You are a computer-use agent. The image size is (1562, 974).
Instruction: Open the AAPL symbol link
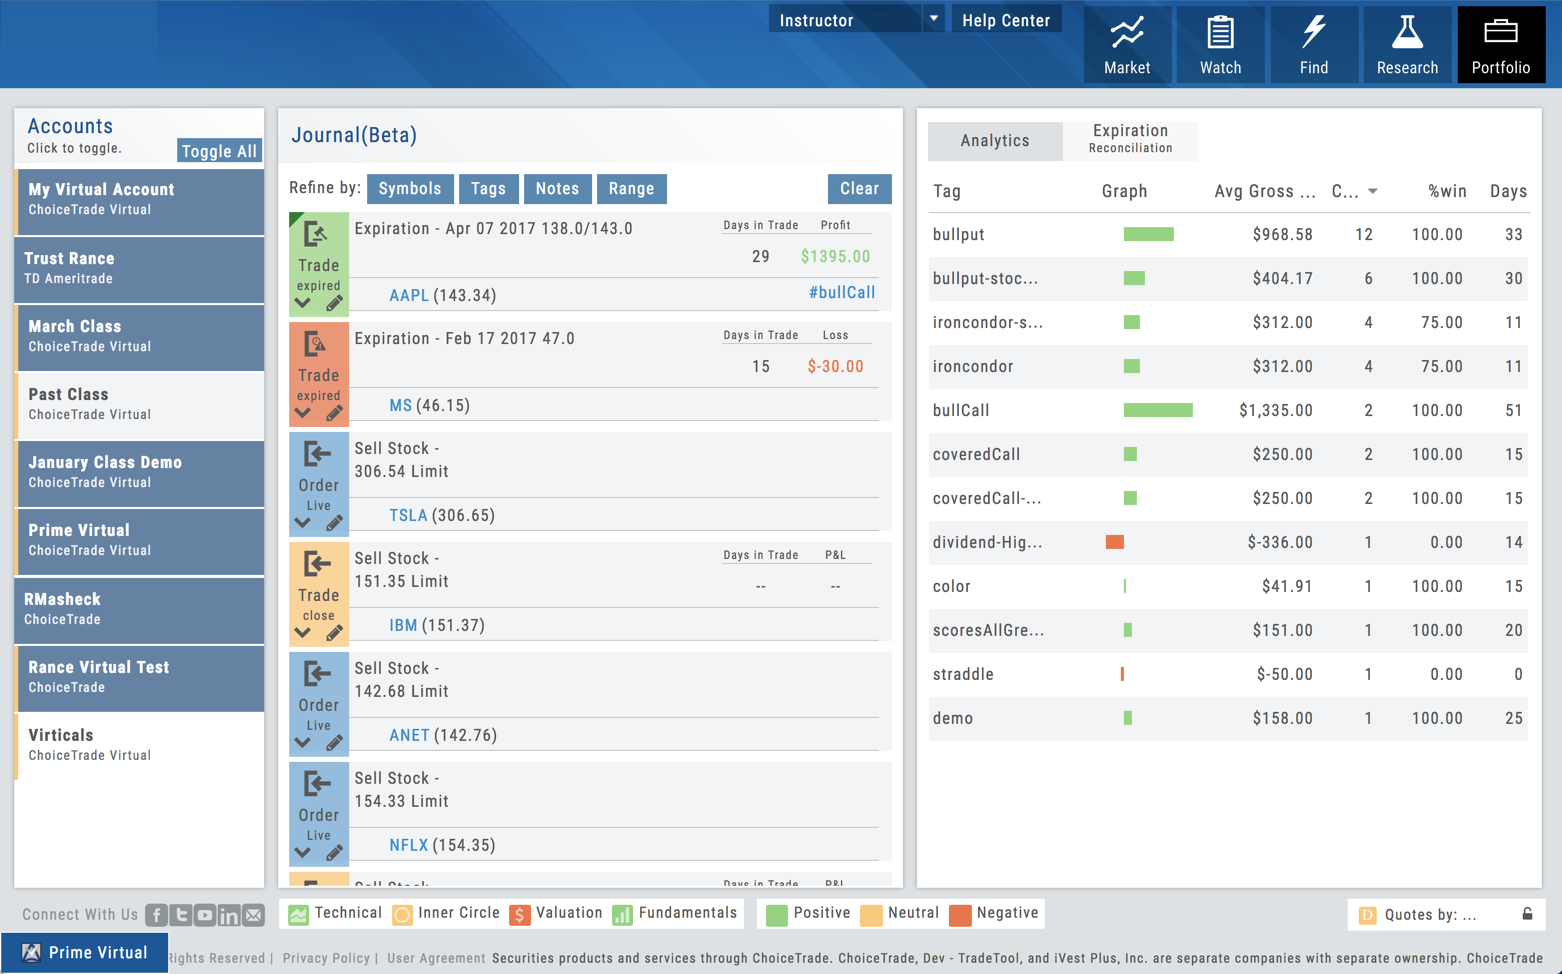tap(409, 295)
